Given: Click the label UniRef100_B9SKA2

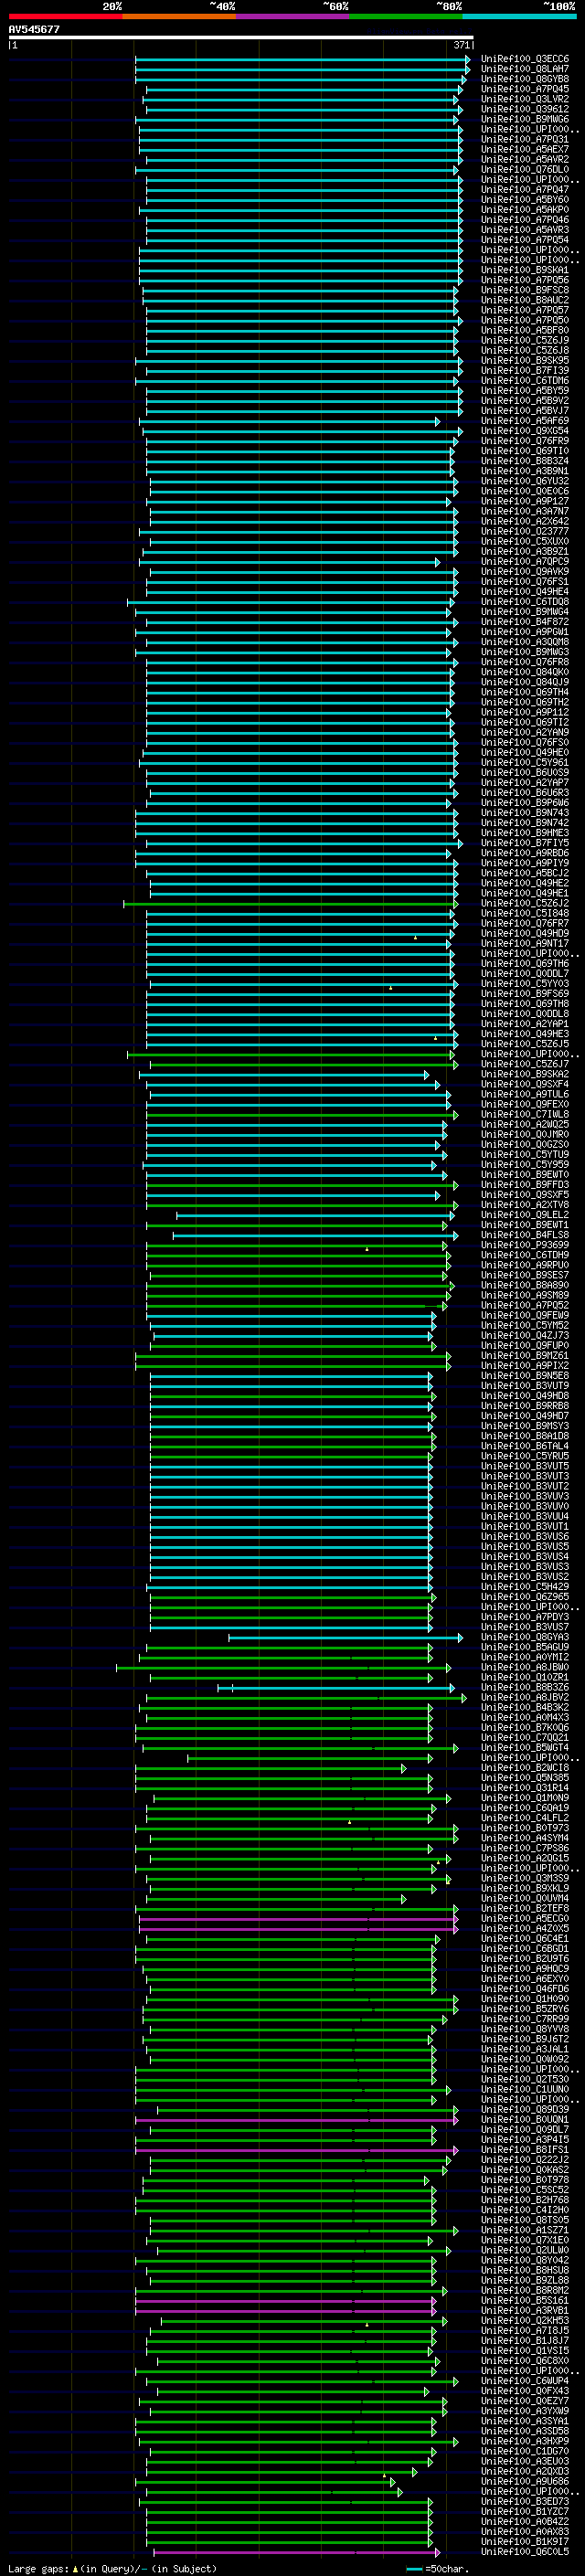Looking at the screenshot, I should 525,1074.
